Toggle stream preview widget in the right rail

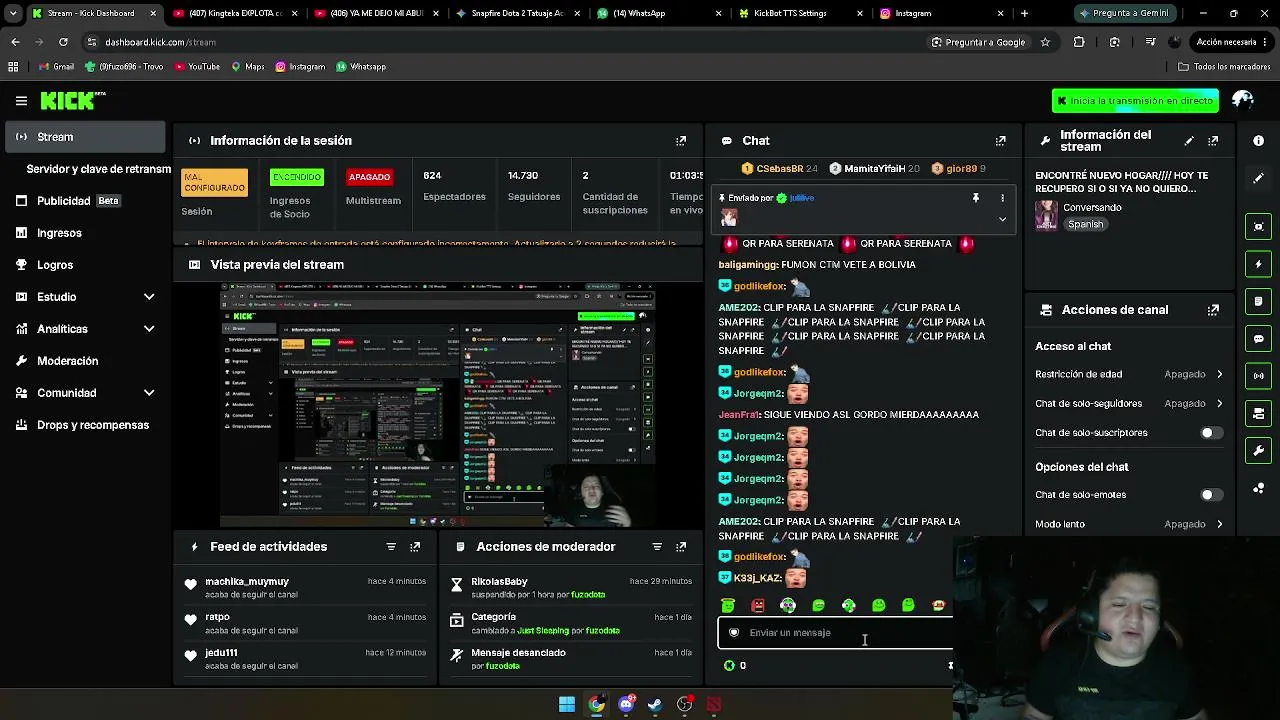(1259, 227)
